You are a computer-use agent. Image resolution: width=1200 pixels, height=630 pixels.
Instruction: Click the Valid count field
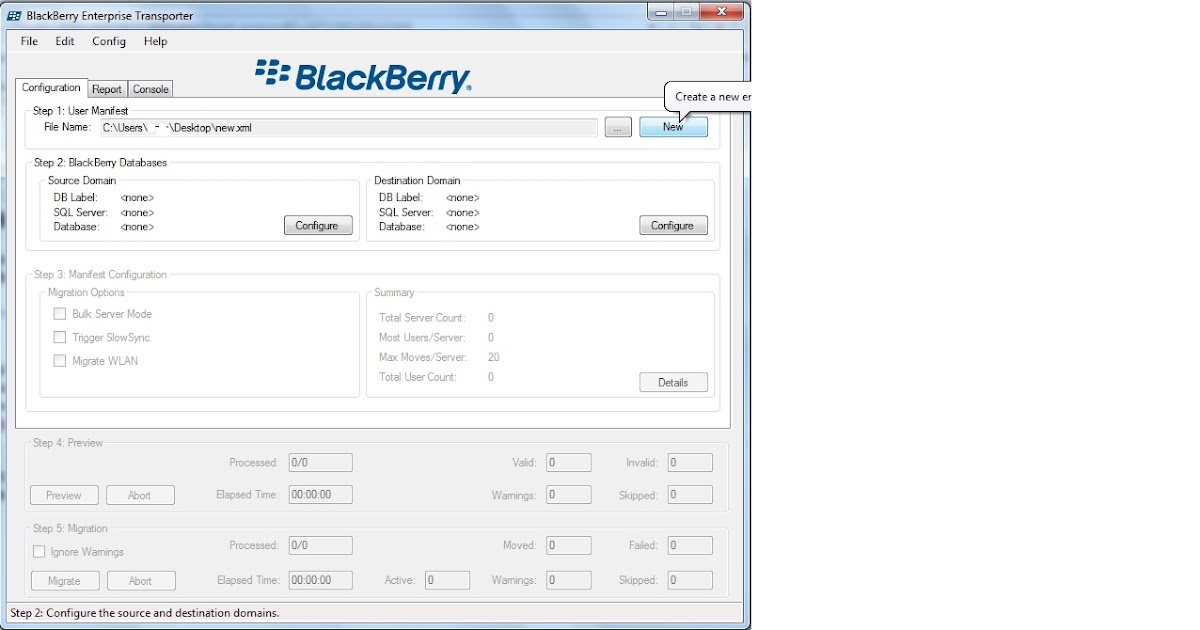click(x=568, y=463)
